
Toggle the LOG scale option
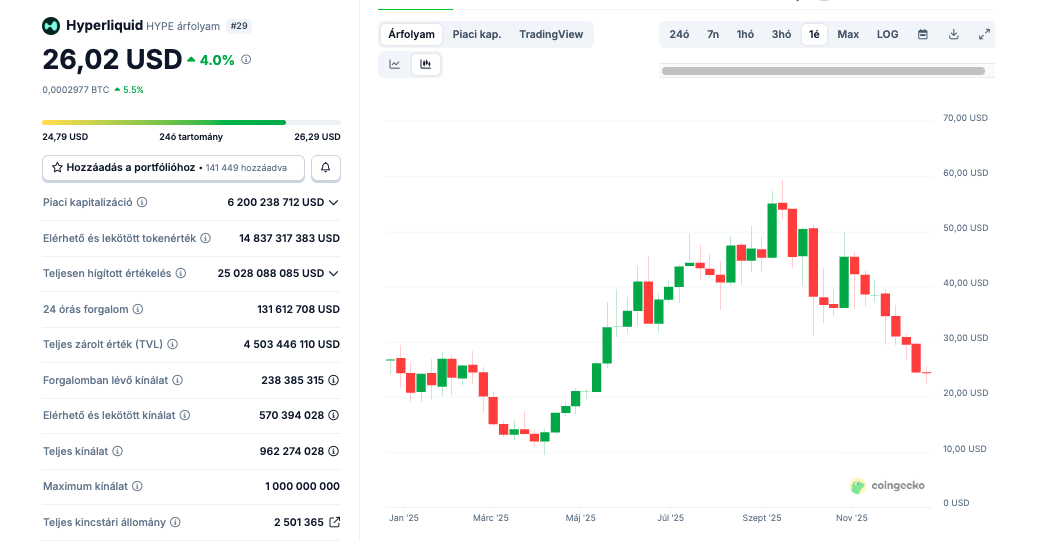click(887, 35)
